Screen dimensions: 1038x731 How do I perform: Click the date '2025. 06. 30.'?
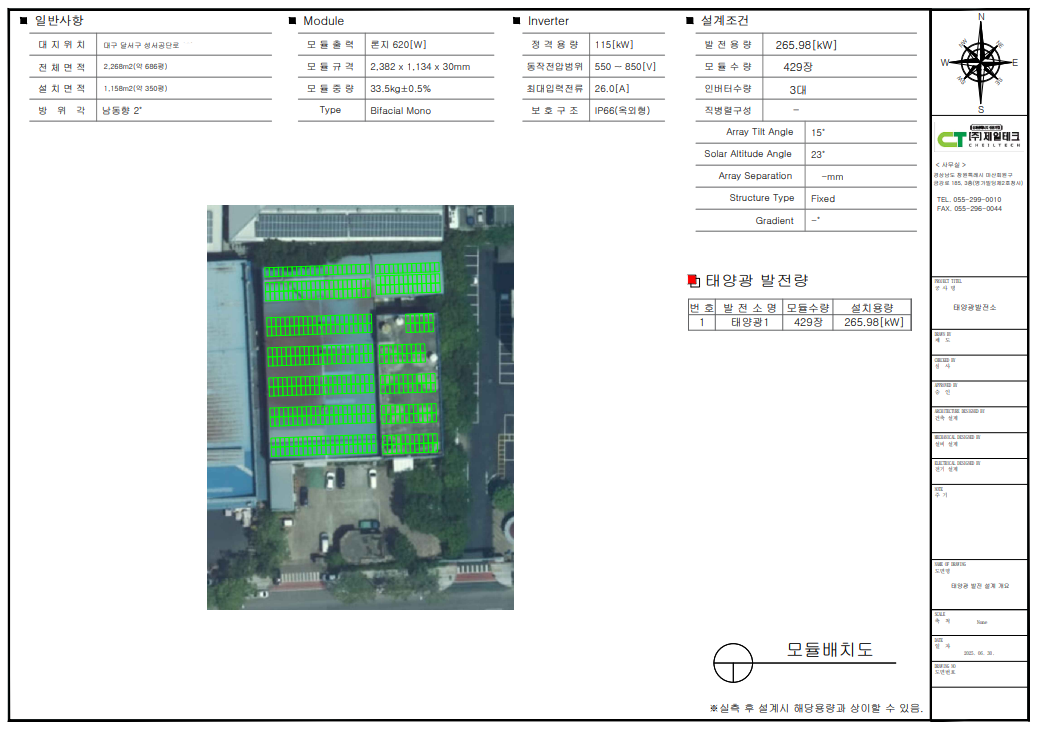pyautogui.click(x=978, y=653)
